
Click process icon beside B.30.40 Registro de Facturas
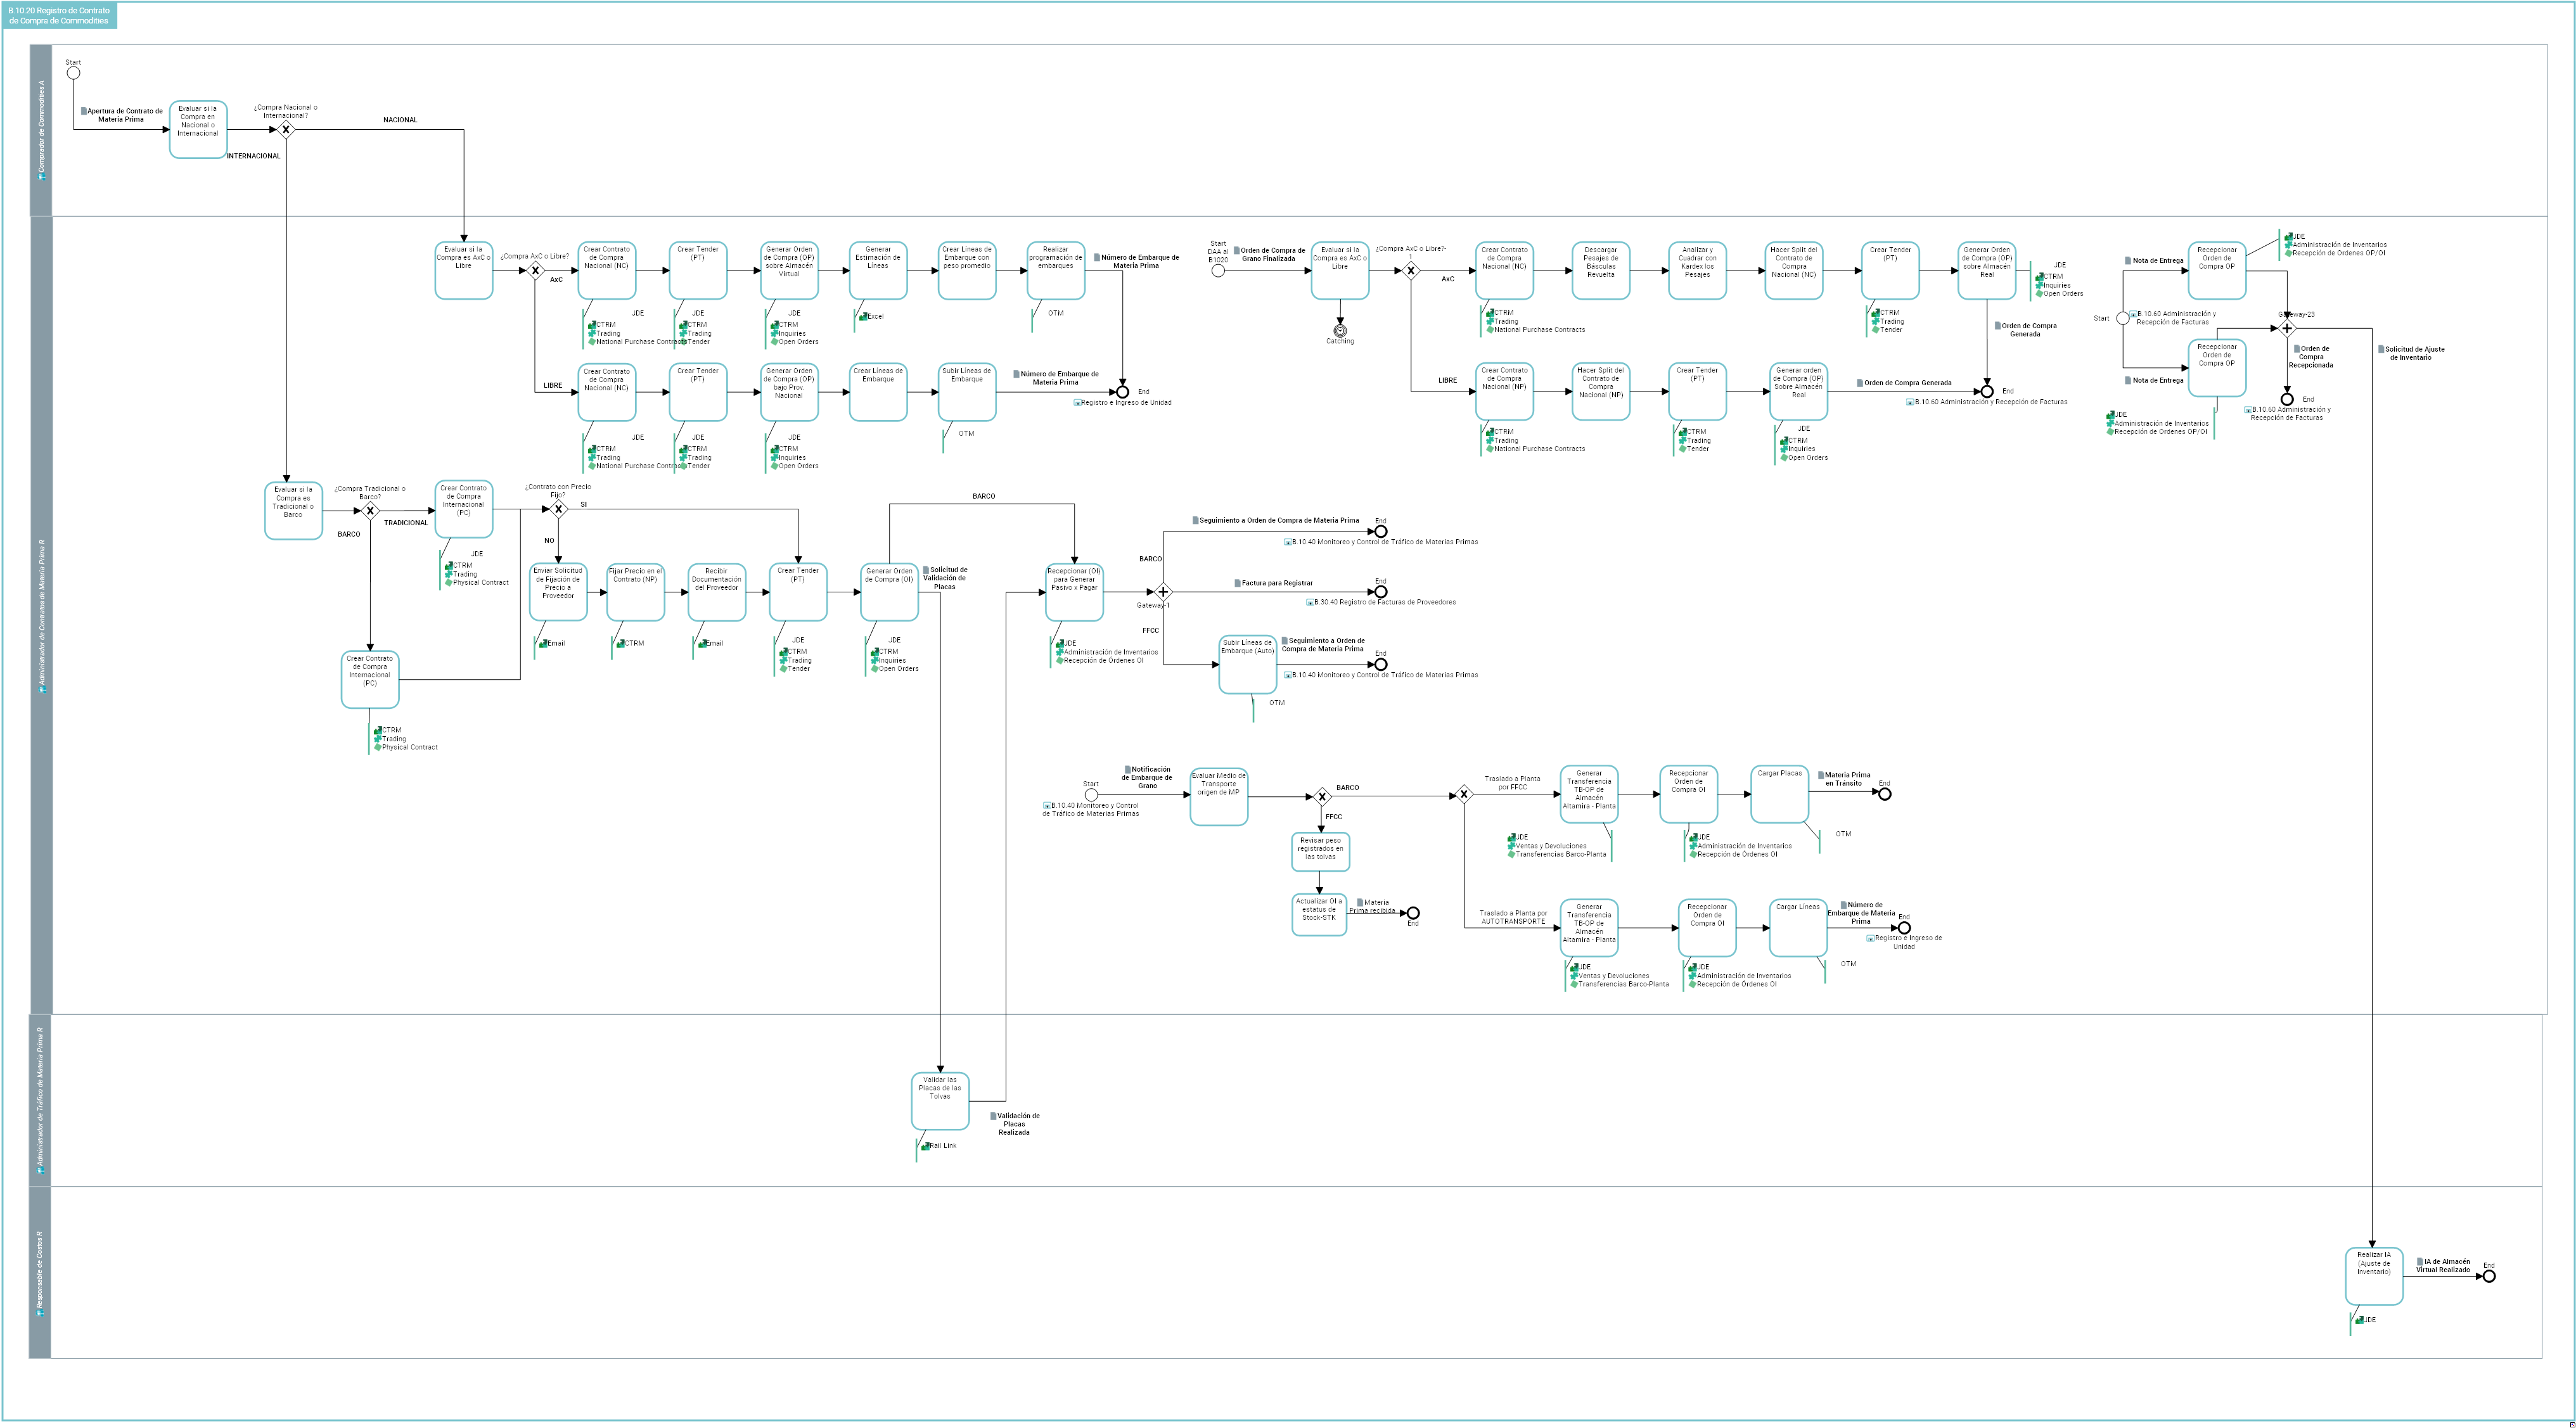(x=1310, y=603)
